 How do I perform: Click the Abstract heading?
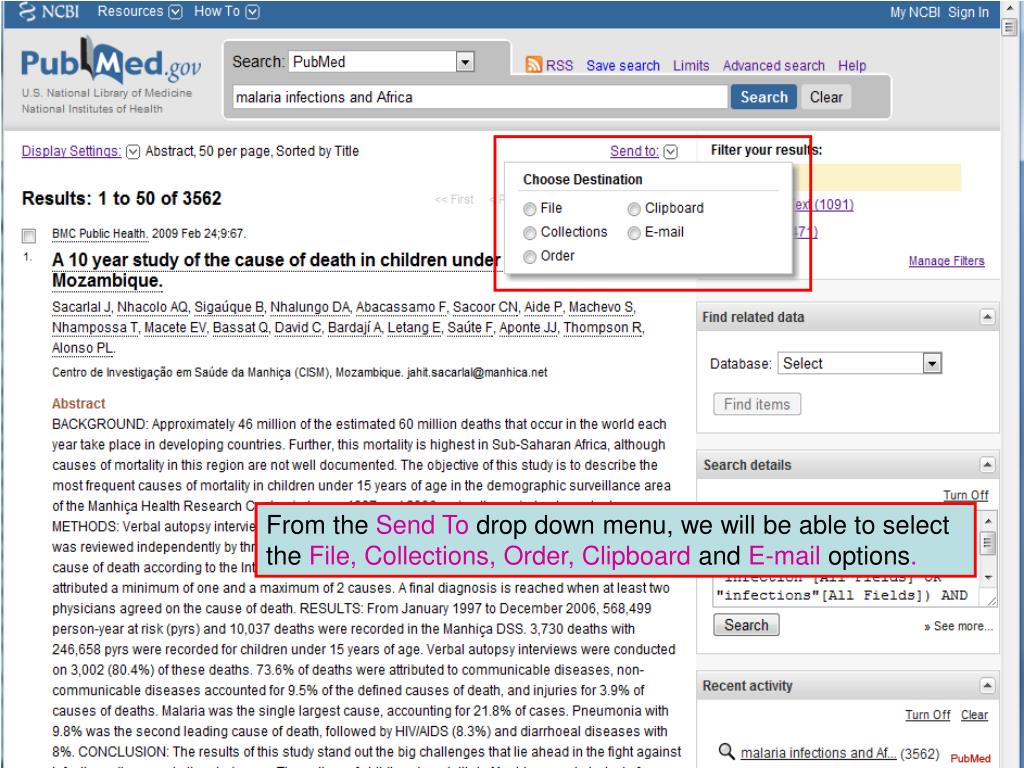[x=78, y=403]
